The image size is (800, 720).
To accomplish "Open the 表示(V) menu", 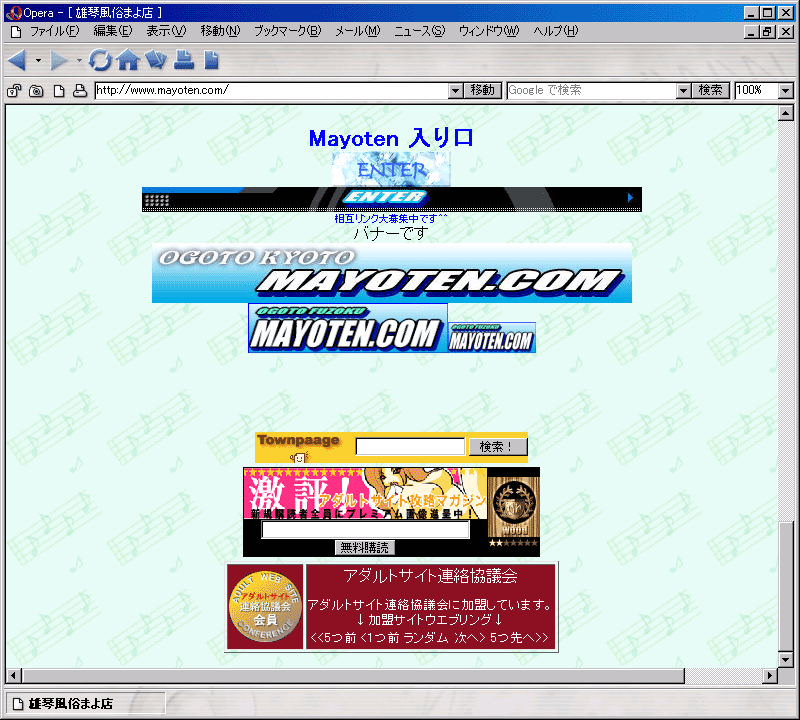I will tap(166, 31).
